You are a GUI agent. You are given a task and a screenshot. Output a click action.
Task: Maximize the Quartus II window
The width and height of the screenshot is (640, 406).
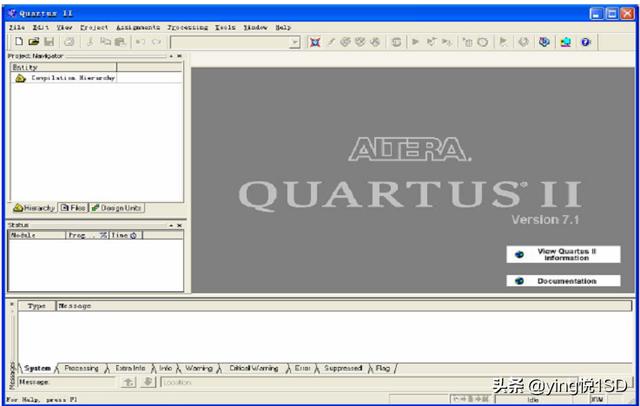(612, 14)
